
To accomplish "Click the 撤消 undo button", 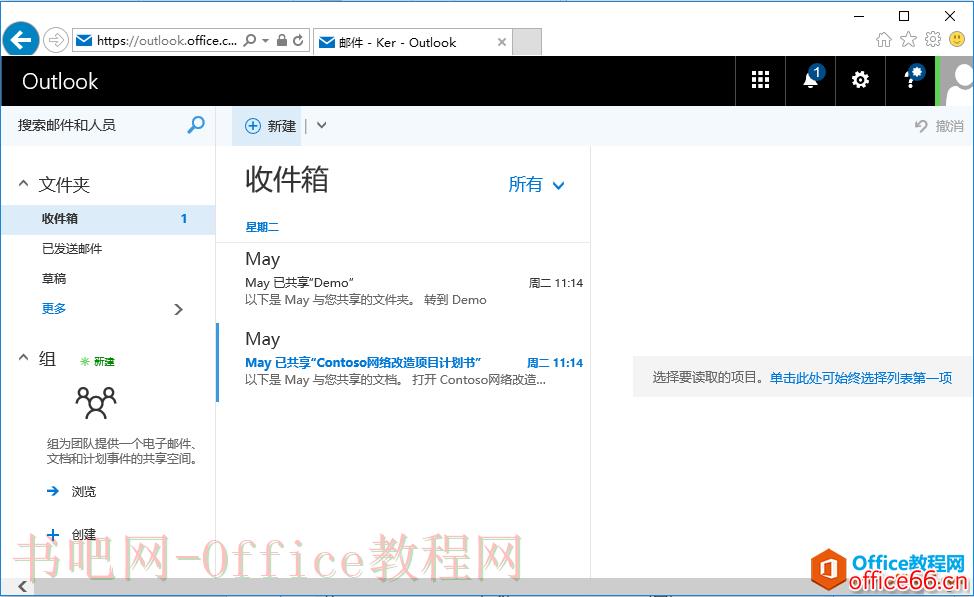I will (939, 126).
